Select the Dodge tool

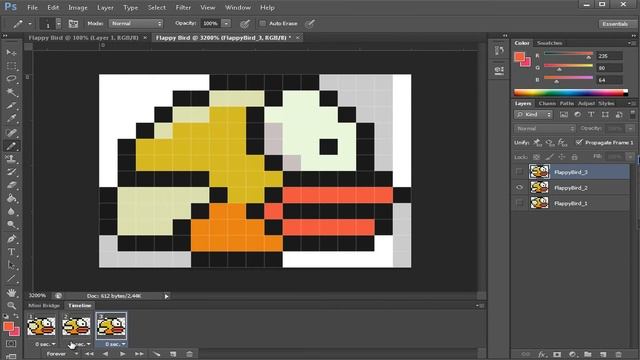coord(11,224)
